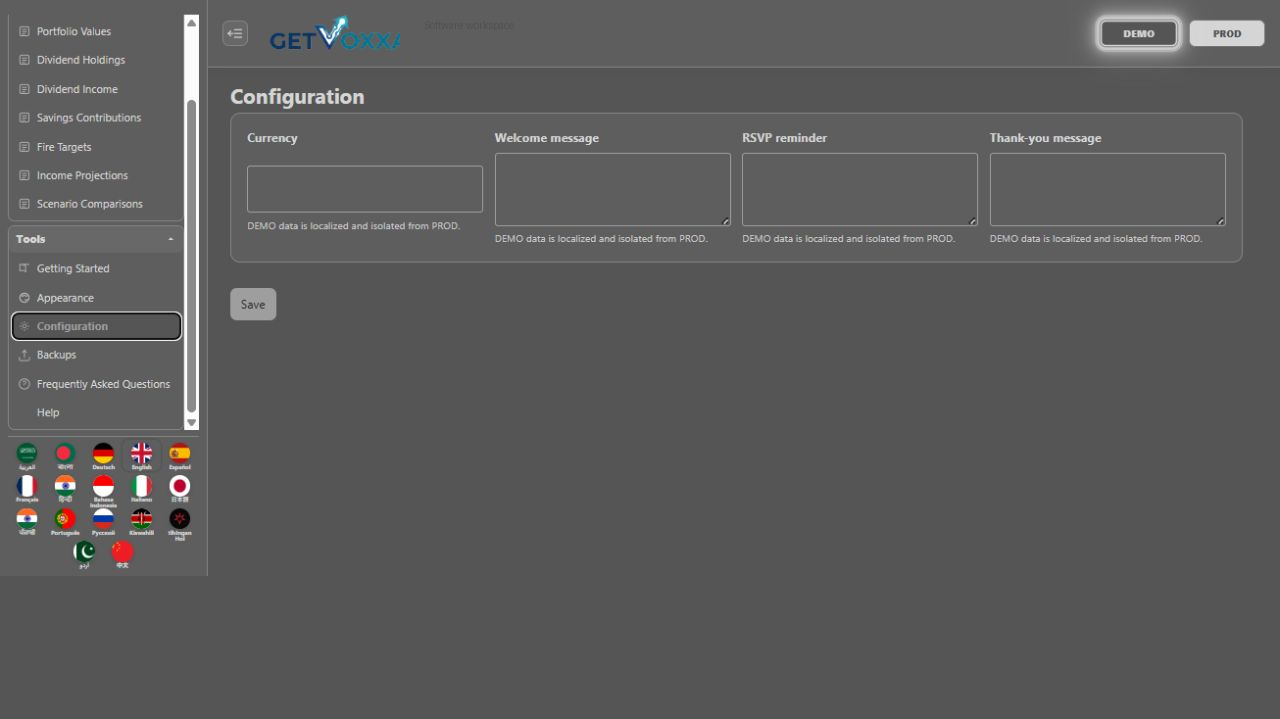This screenshot has width=1280, height=719.
Task: Select the Español flag icon
Action: [180, 456]
